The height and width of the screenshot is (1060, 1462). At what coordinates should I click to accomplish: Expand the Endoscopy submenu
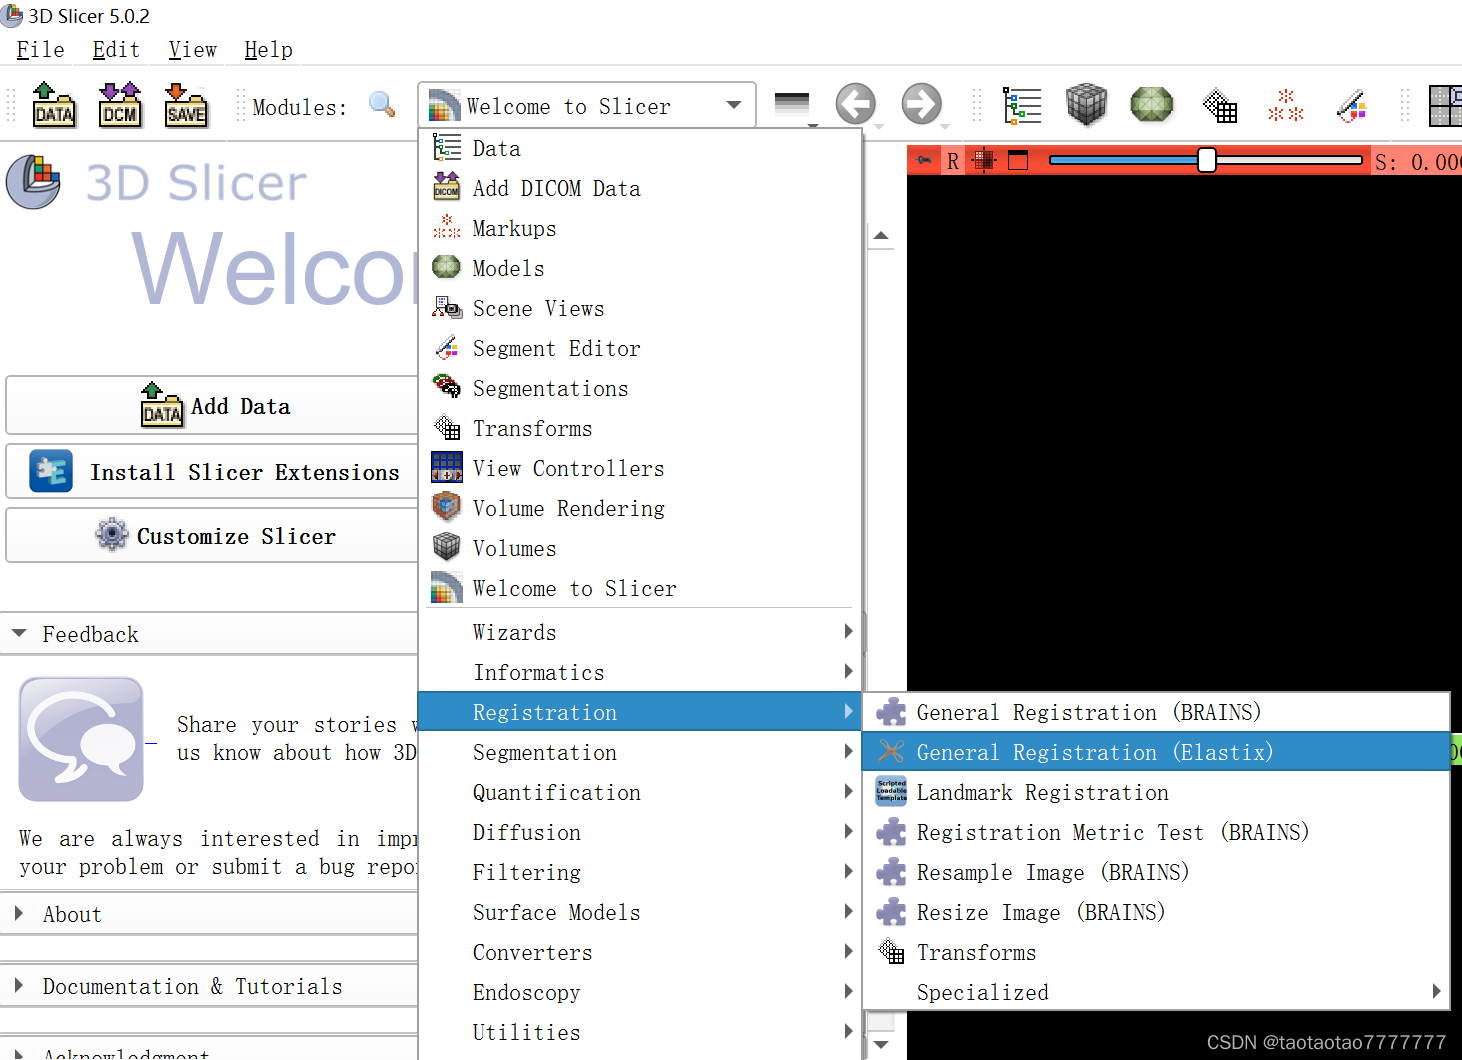(x=640, y=992)
